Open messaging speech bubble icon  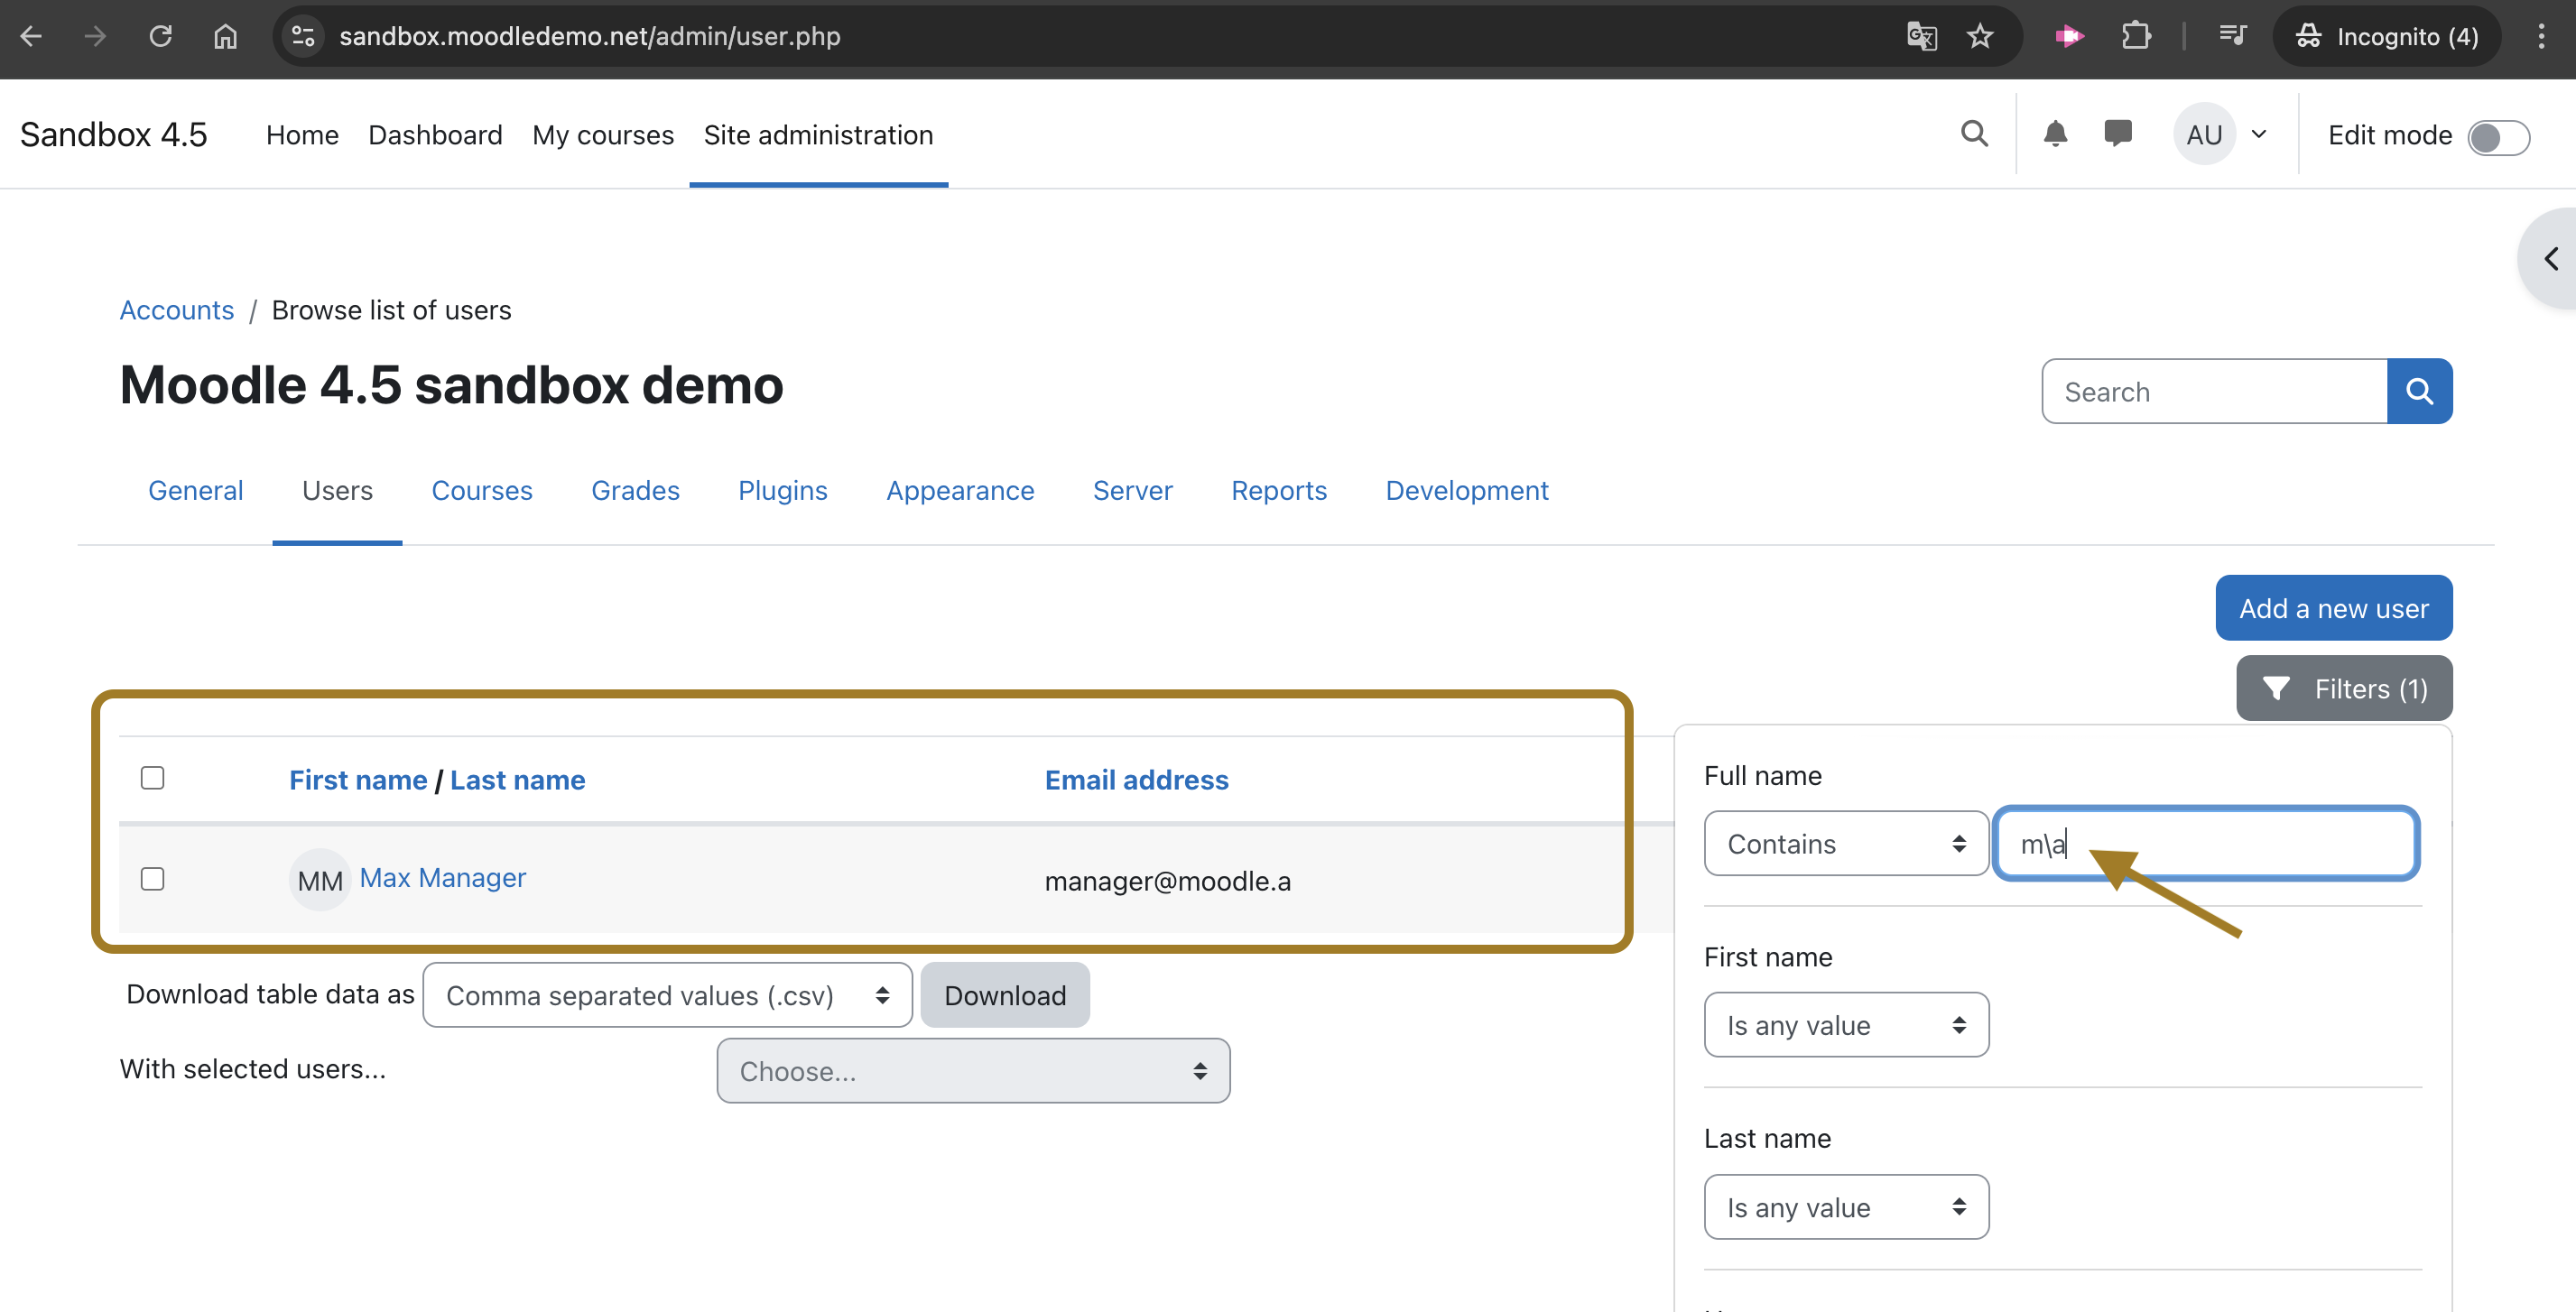click(2118, 134)
